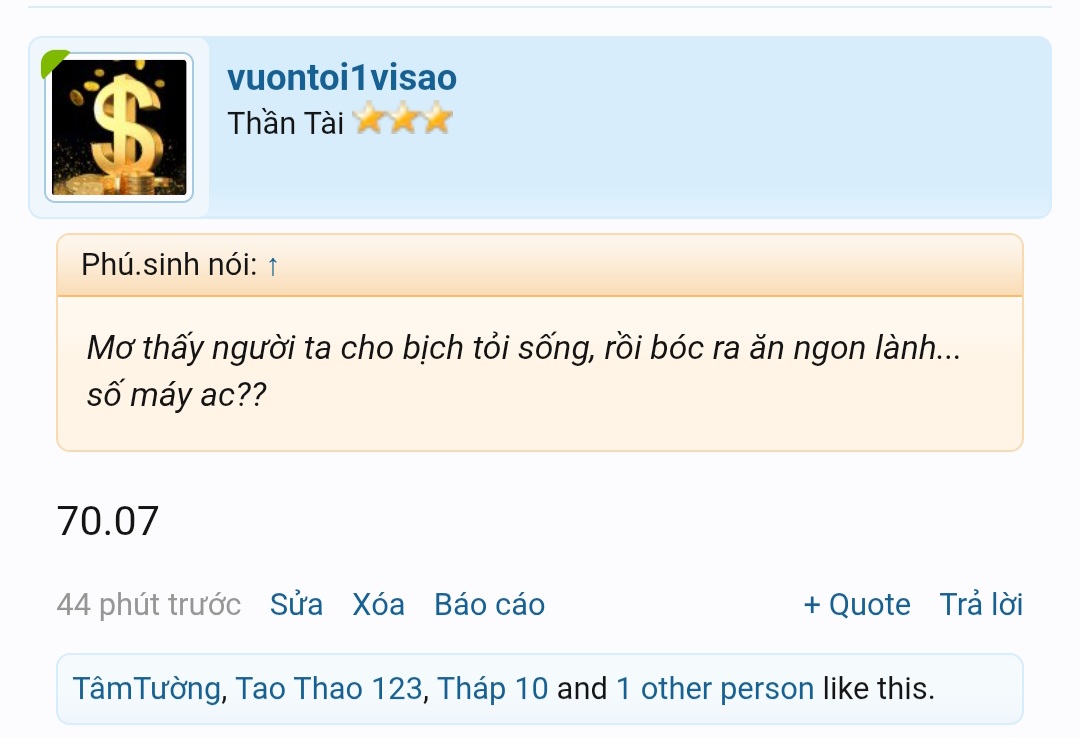Click the green corner badge on avatar
The image size is (1080, 738).
(55, 63)
